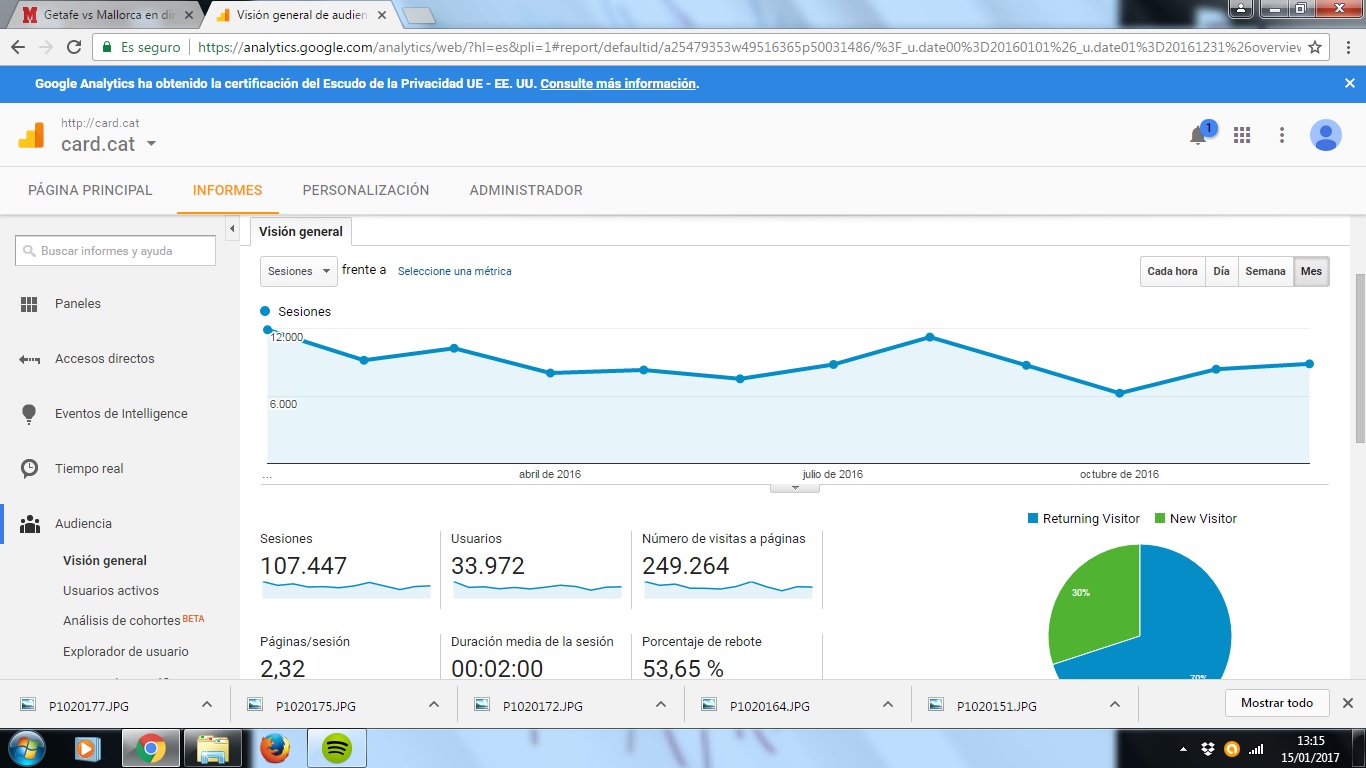Click the user account avatar
Viewport: 1366px width, 768px height.
(x=1325, y=135)
